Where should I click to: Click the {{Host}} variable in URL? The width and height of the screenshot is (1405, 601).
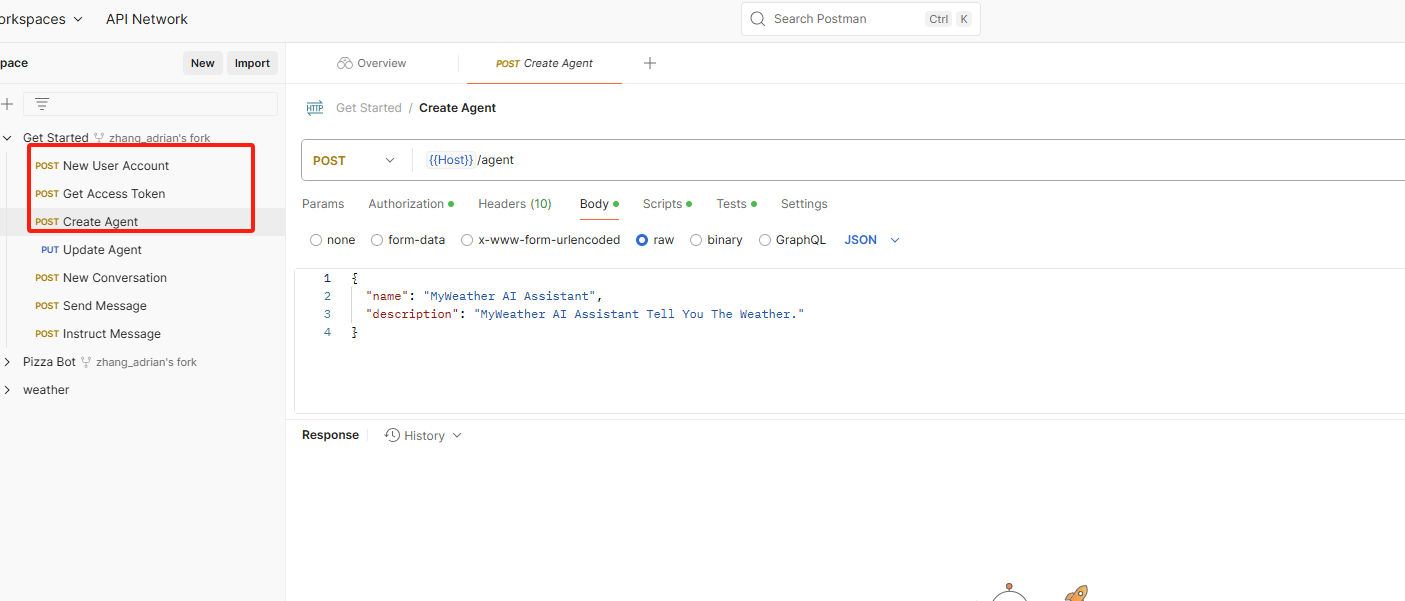450,160
